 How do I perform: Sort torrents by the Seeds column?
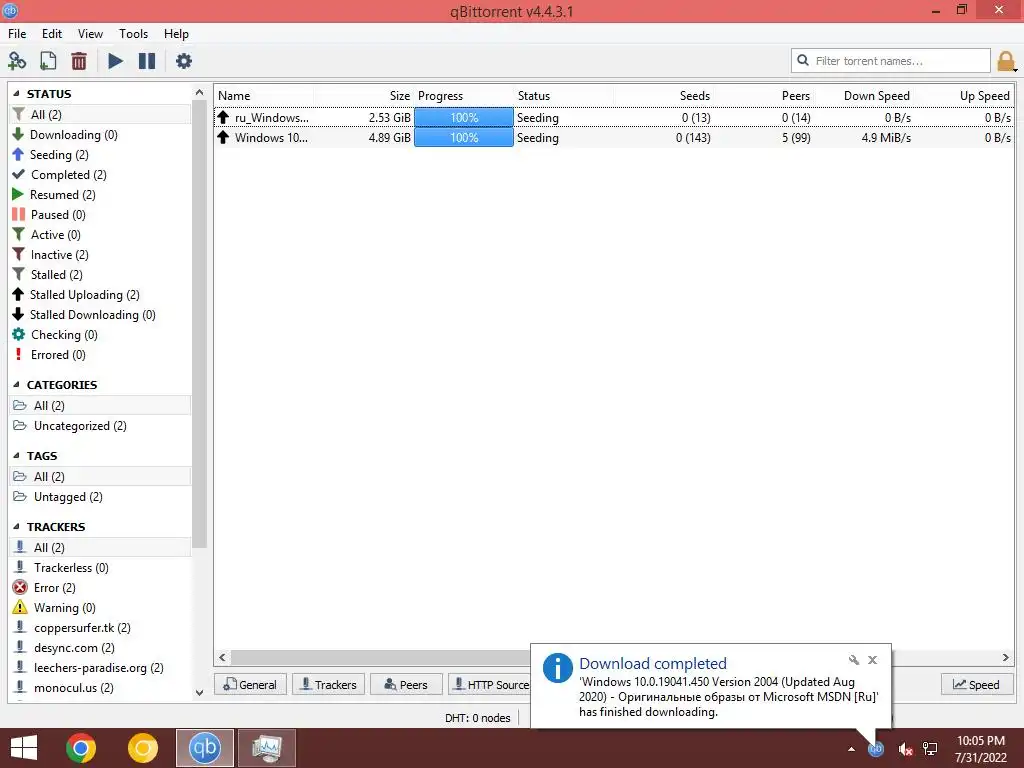[664, 96]
